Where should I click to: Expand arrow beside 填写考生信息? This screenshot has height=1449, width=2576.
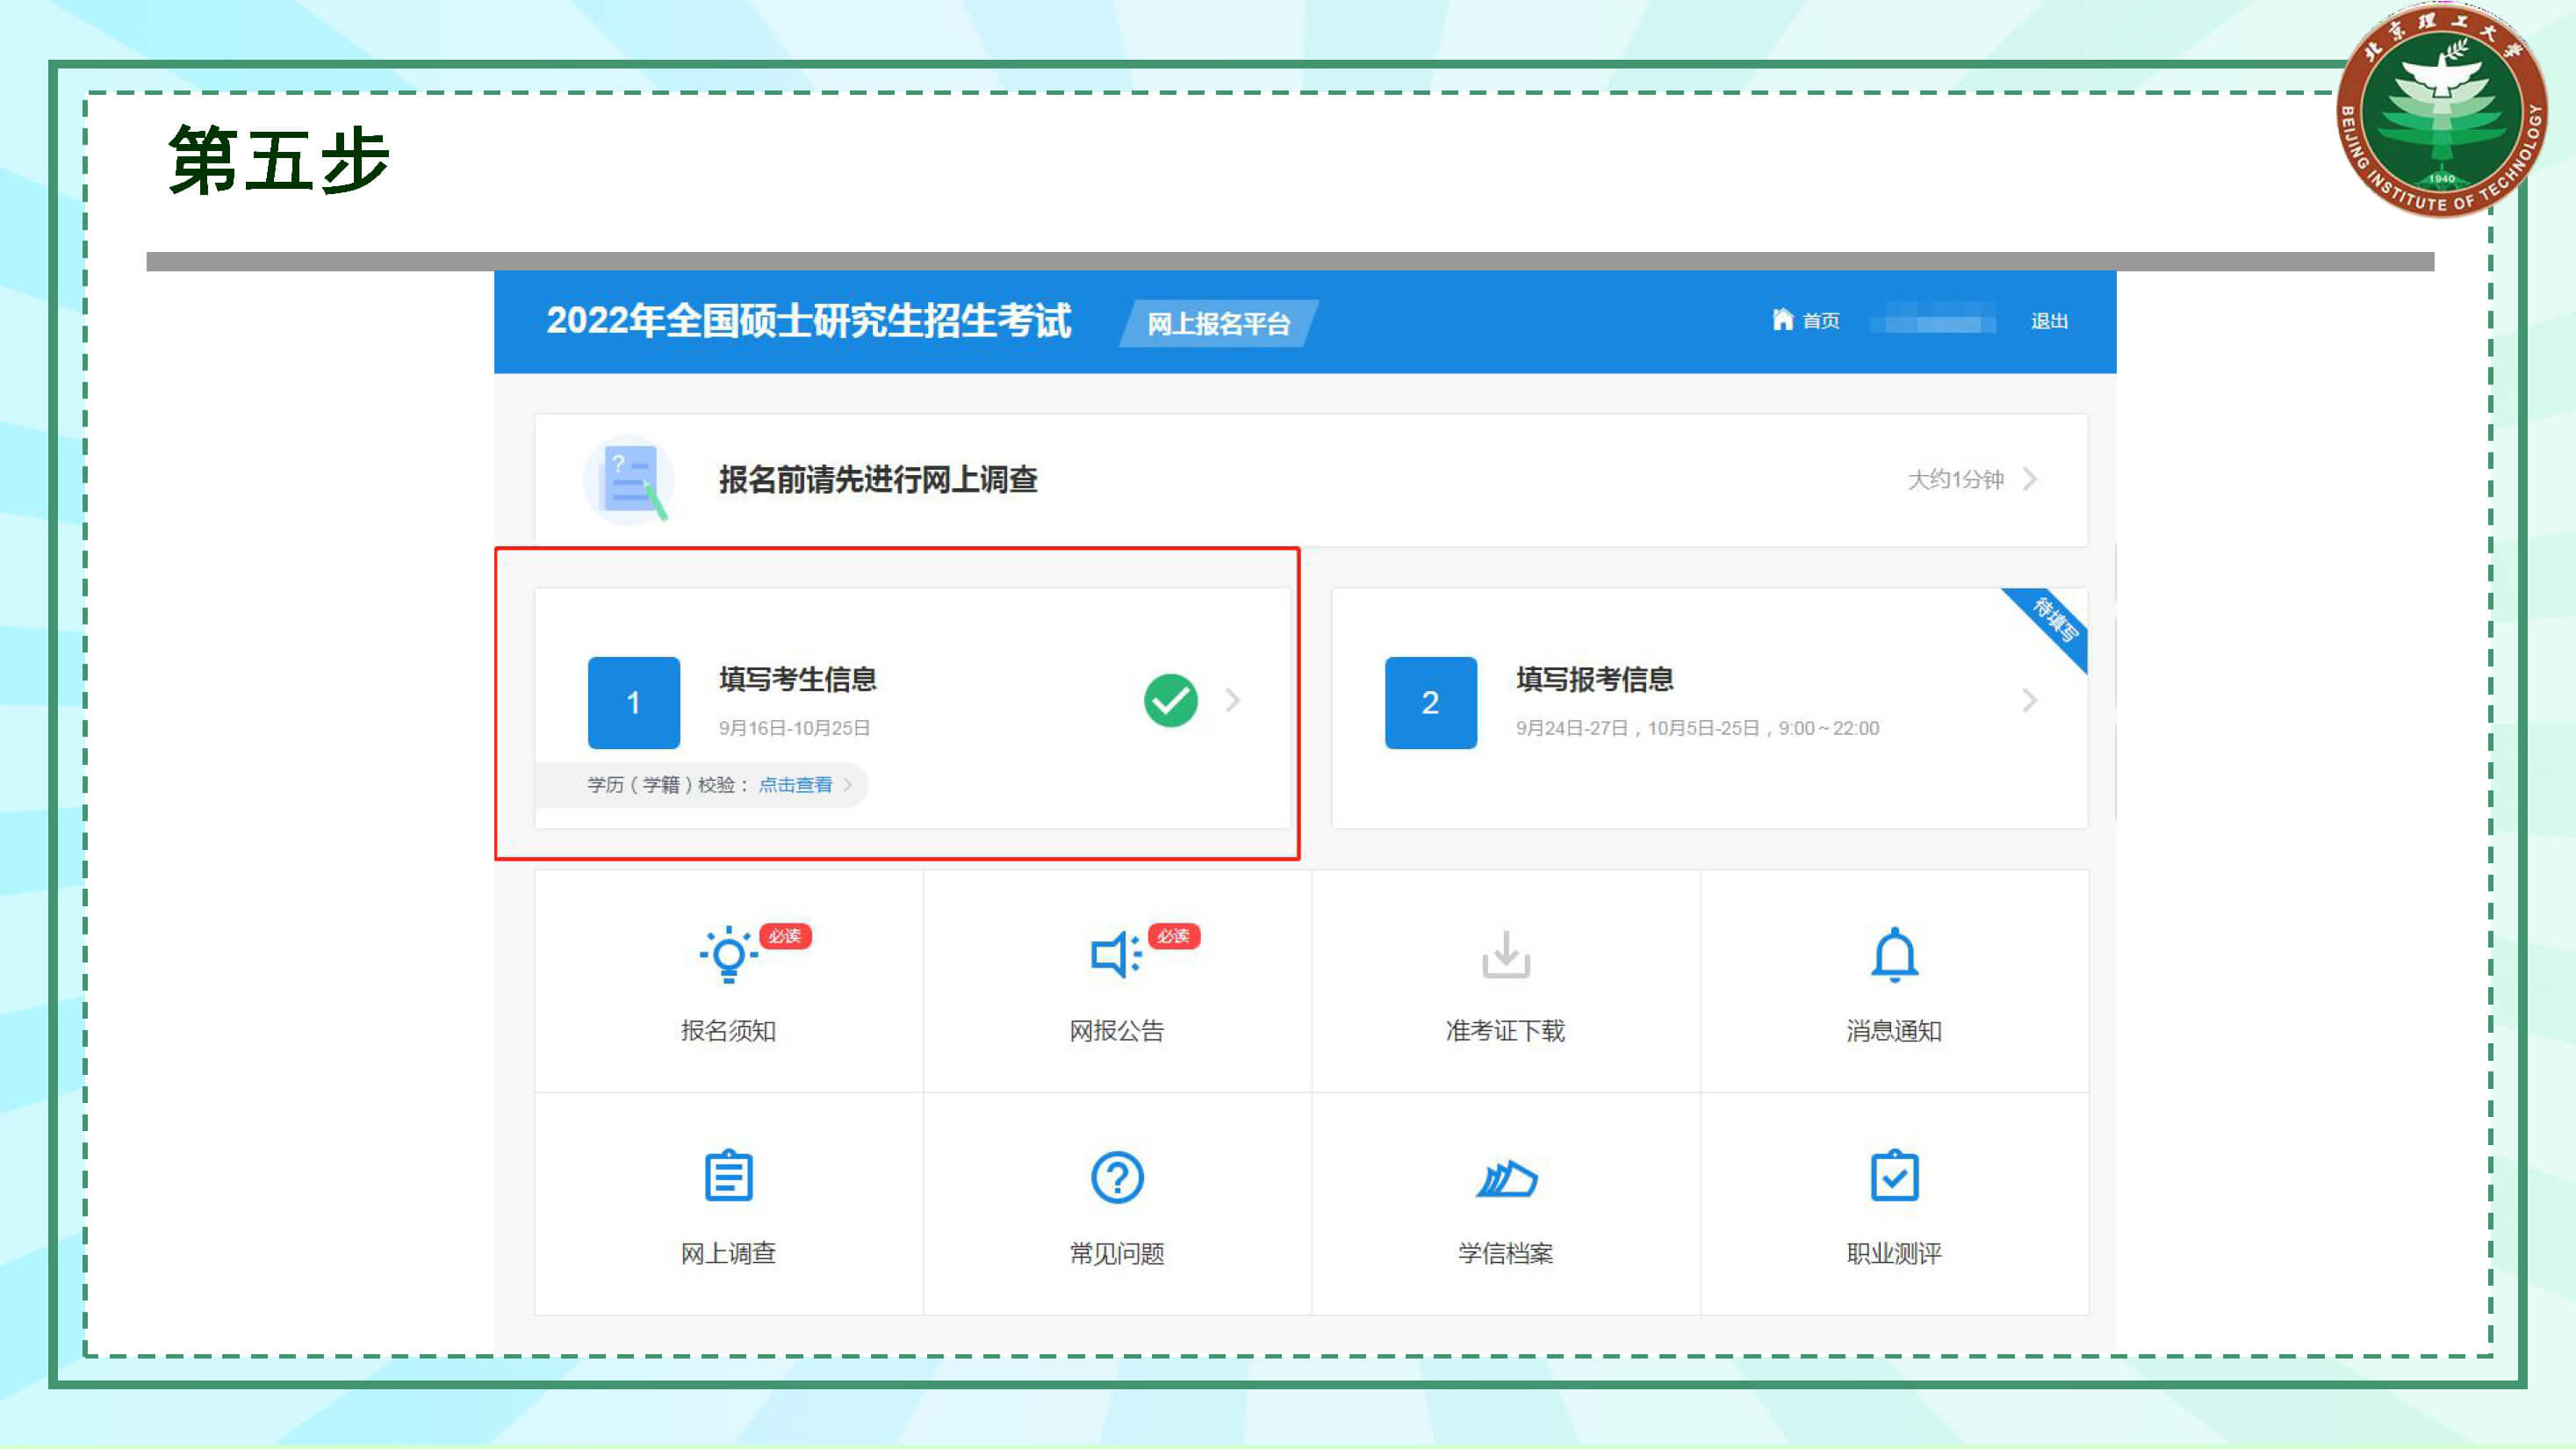coord(1233,700)
